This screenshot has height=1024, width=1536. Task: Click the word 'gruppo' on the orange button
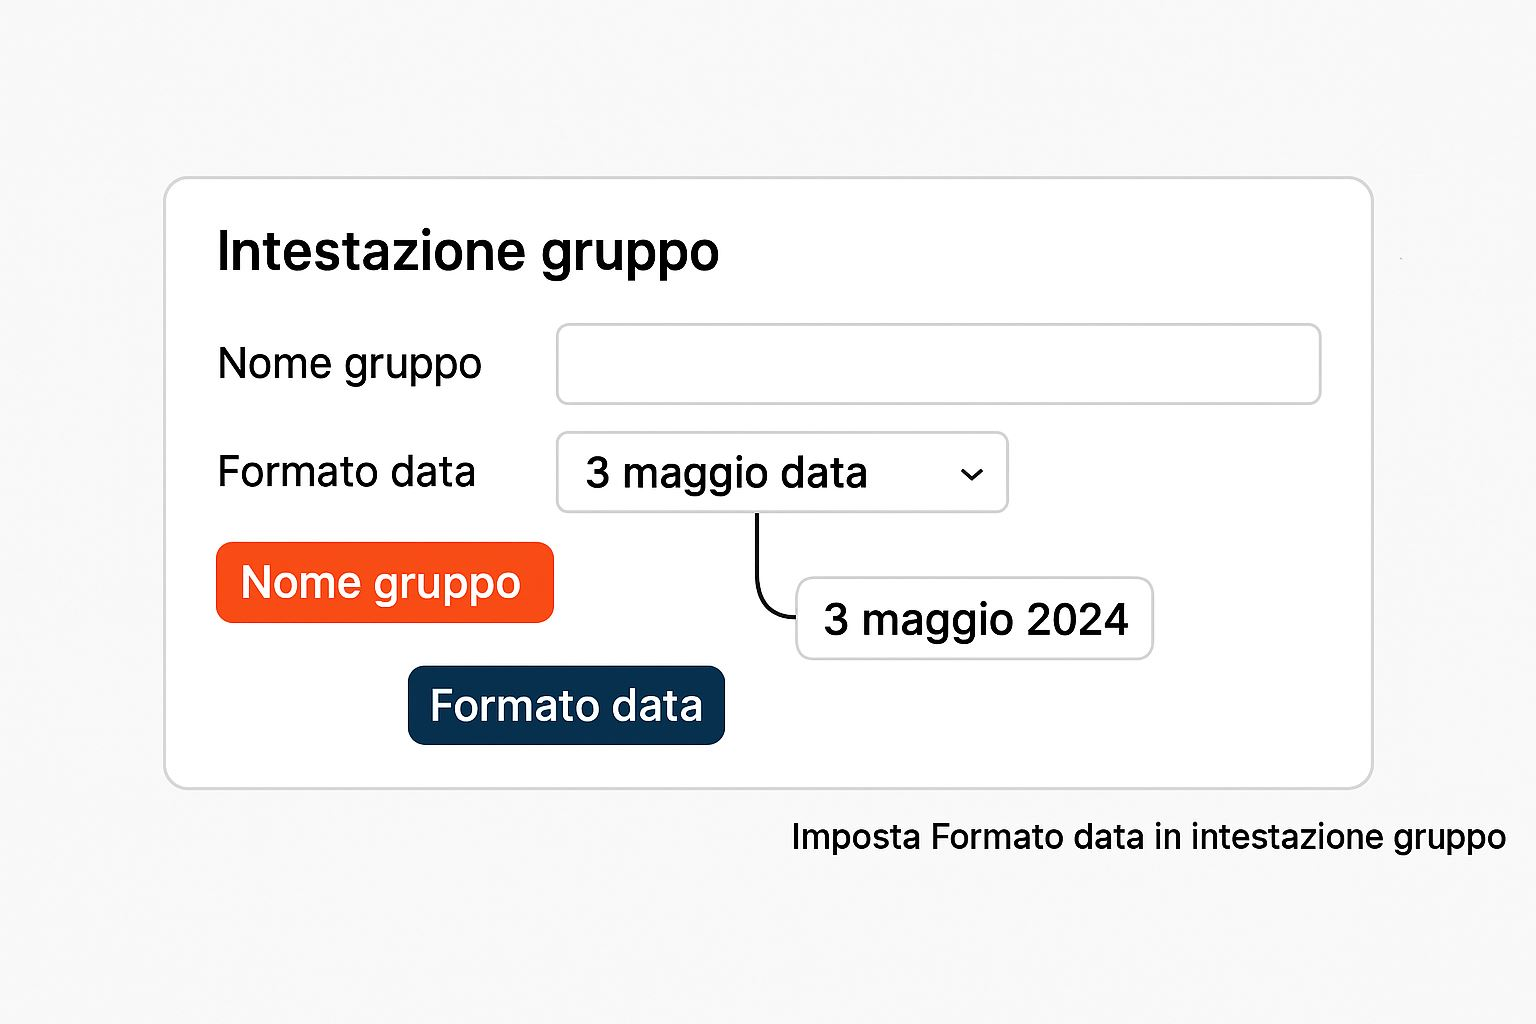[446, 584]
